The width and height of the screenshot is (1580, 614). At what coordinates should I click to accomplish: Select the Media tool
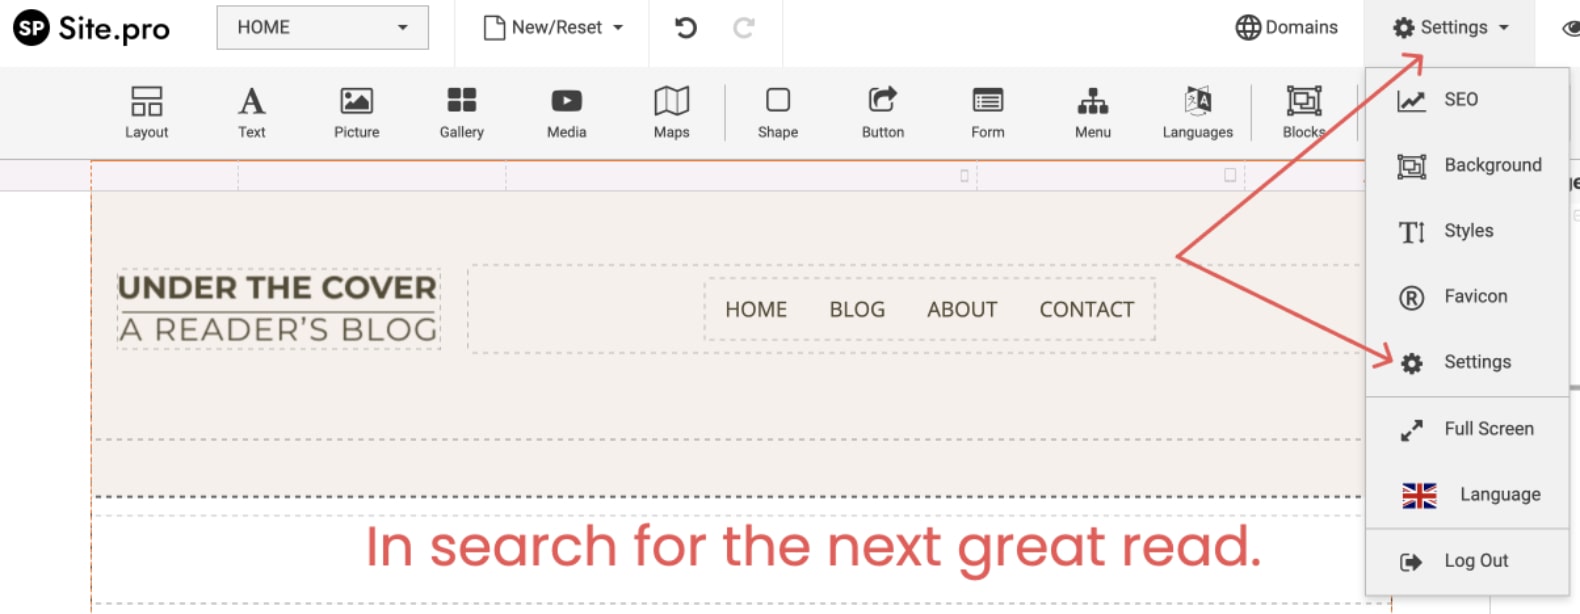tap(566, 112)
